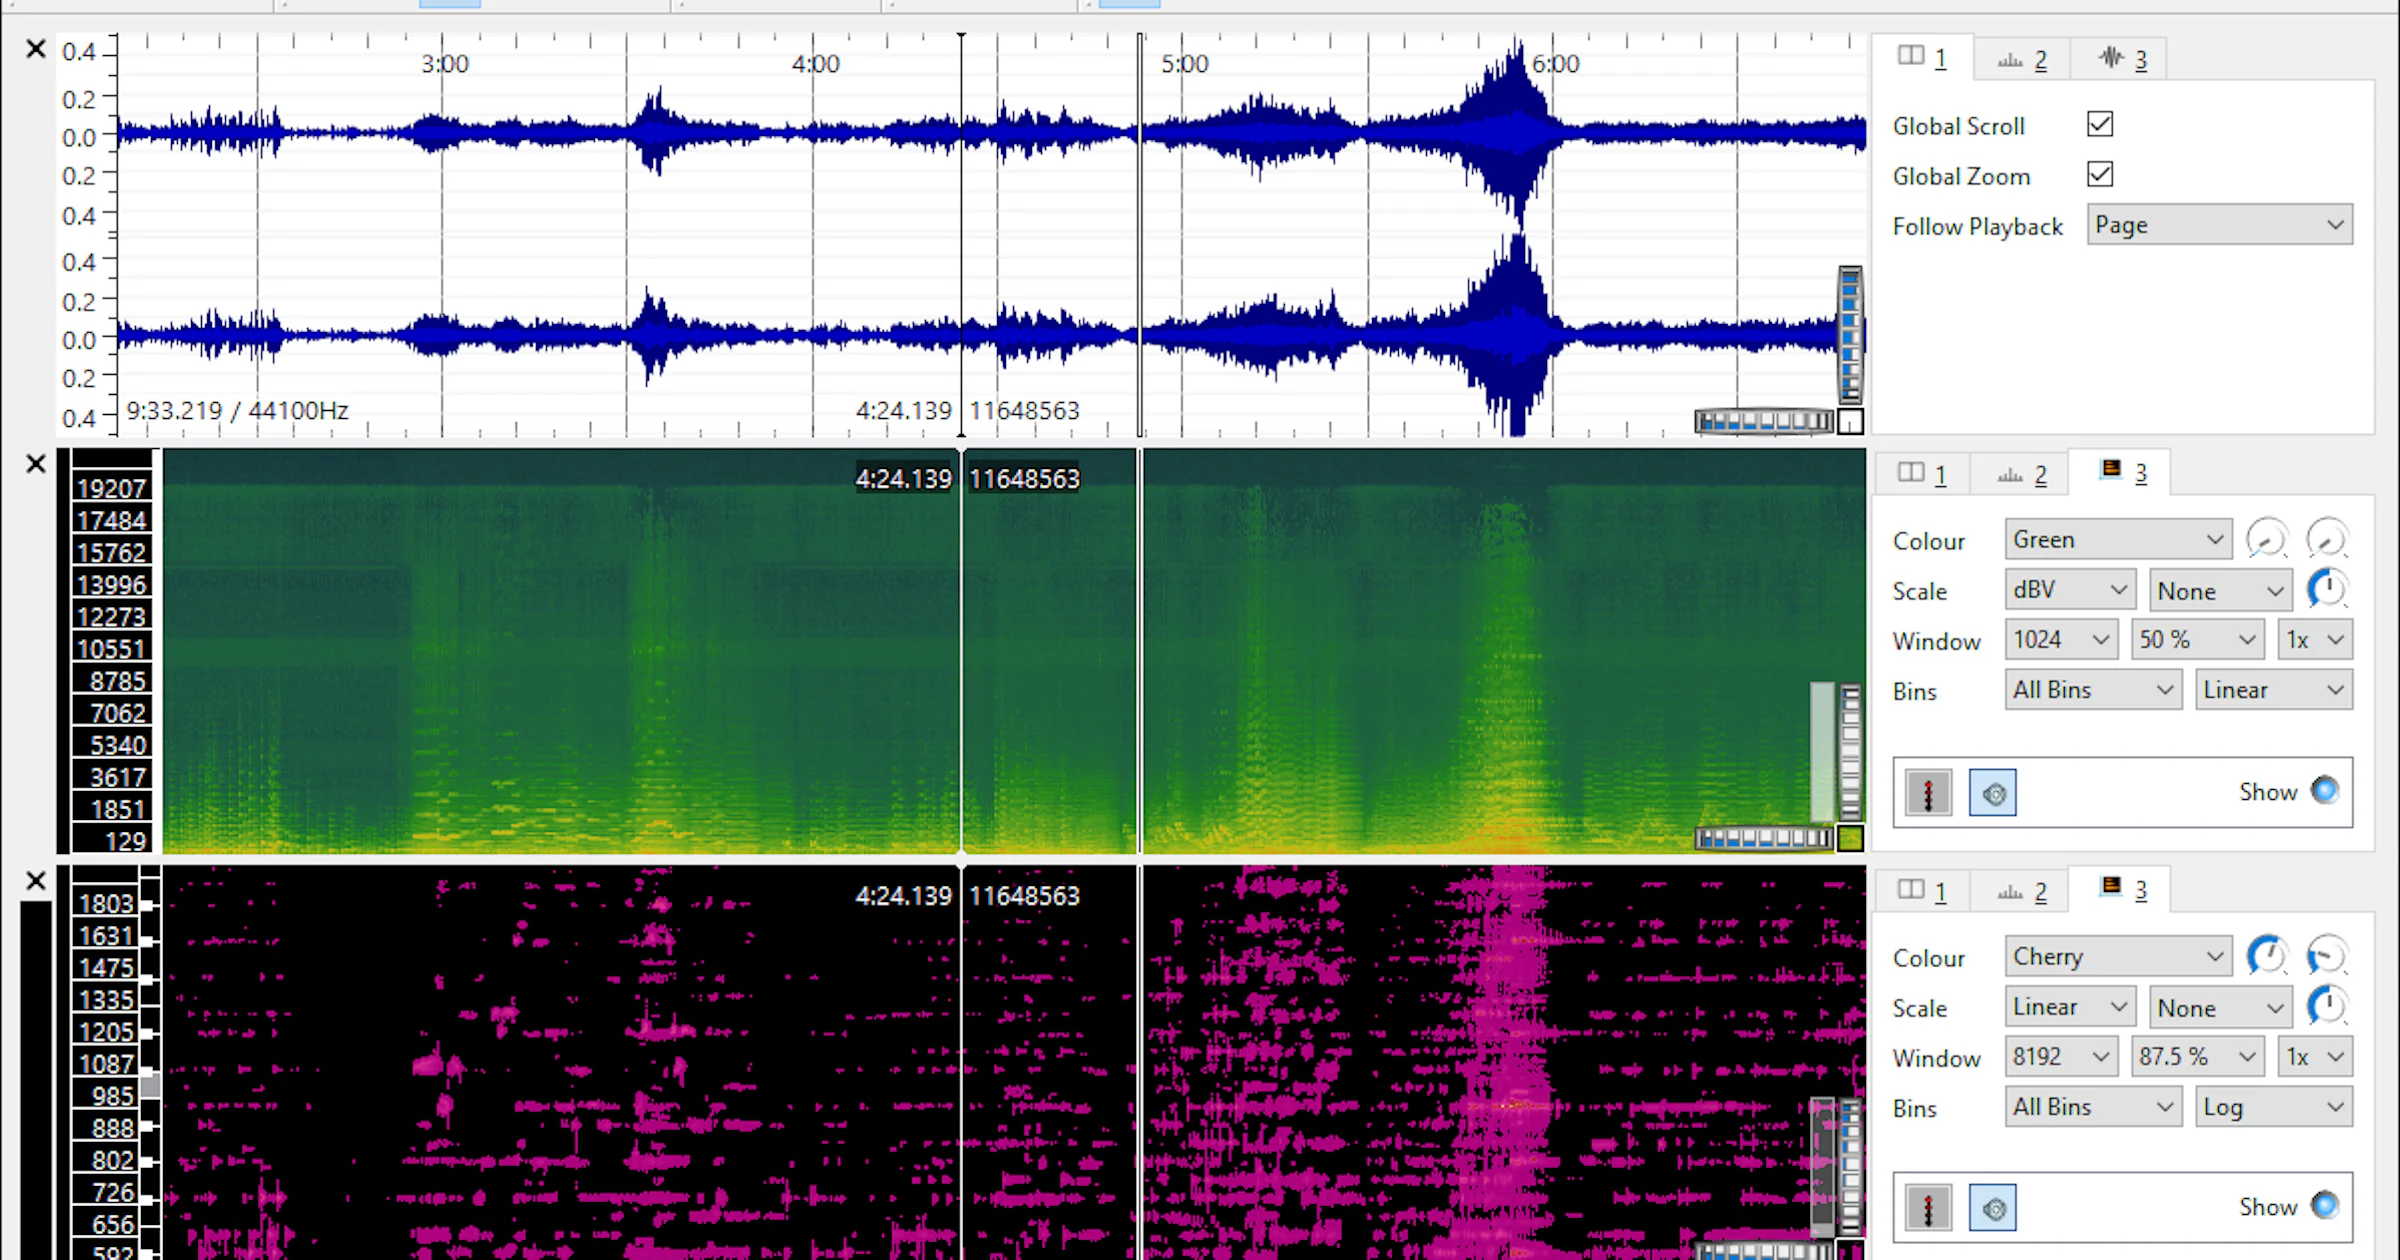Click the first dial next to Green colour dropdown
Screen dimensions: 2400x1260
pos(2267,539)
